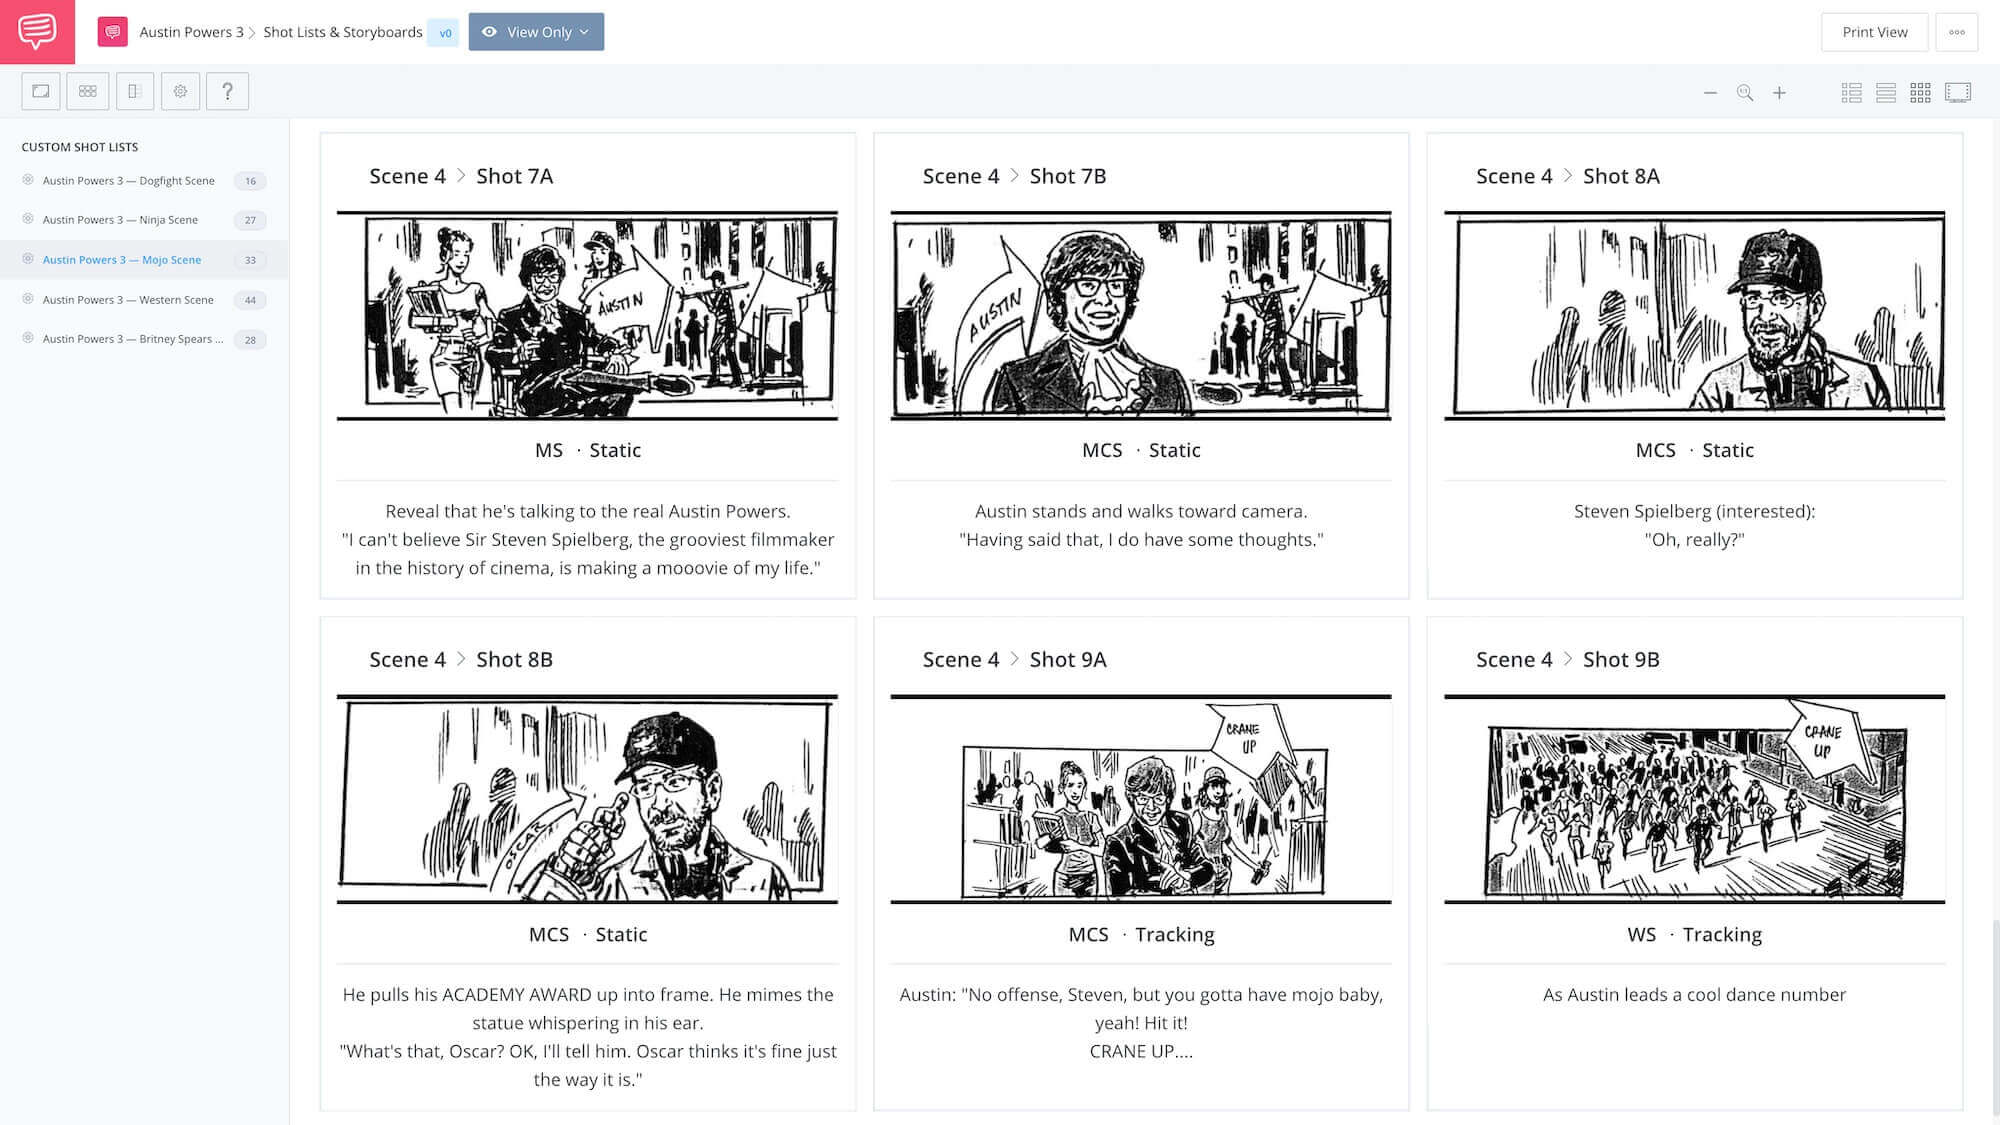Select the thumbnail grid toolbar icon
This screenshot has width=2000, height=1125.
tap(88, 91)
